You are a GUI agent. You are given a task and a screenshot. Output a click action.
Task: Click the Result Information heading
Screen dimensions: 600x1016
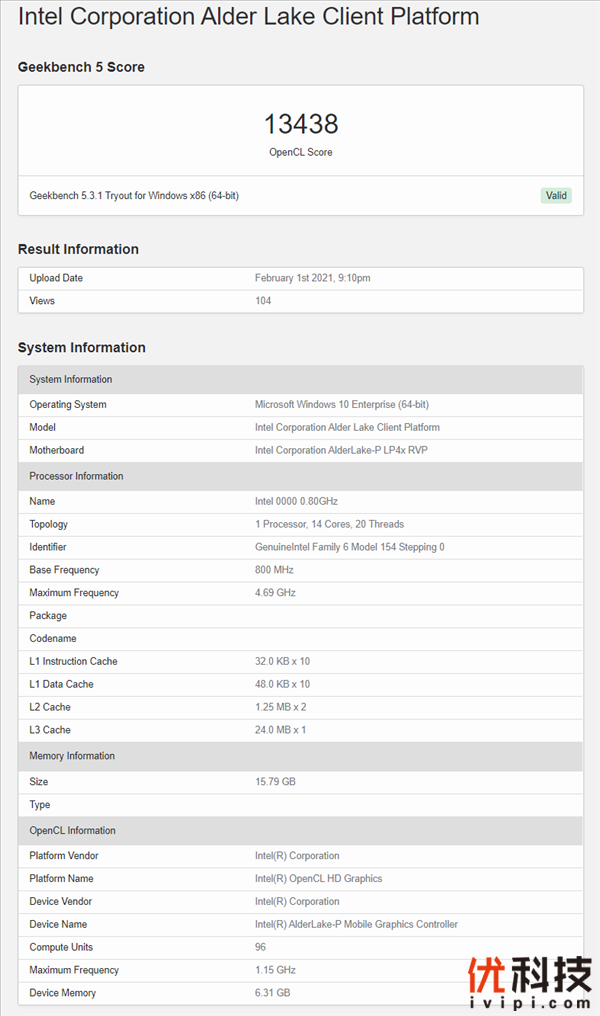click(x=78, y=249)
